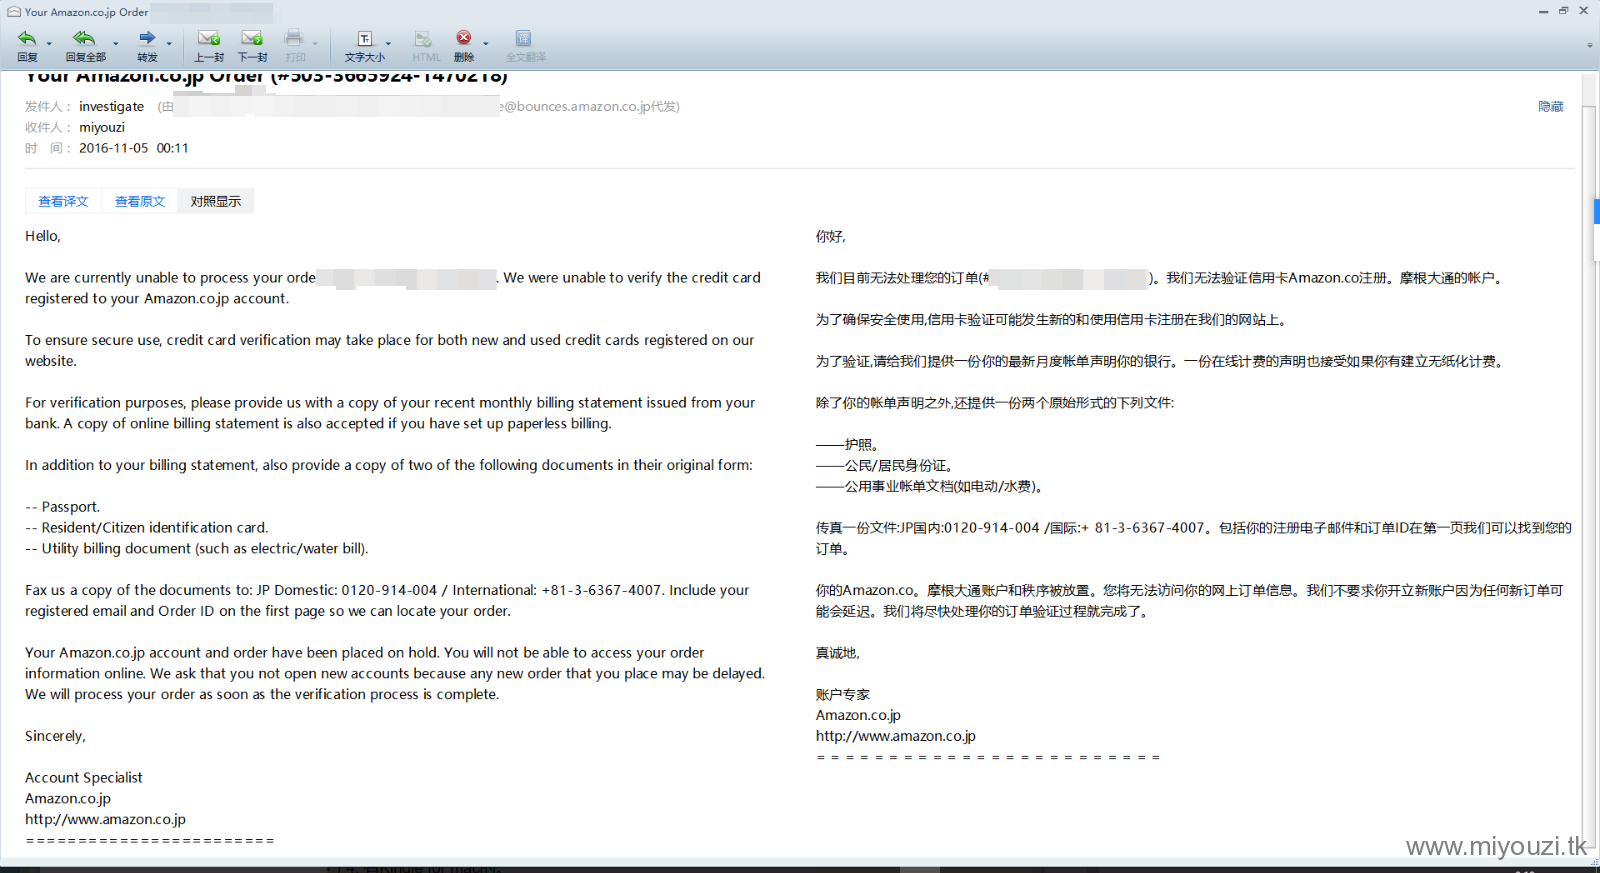Screen dimensions: 1600x873
Task: Minimize the mail window
Action: 1543,11
